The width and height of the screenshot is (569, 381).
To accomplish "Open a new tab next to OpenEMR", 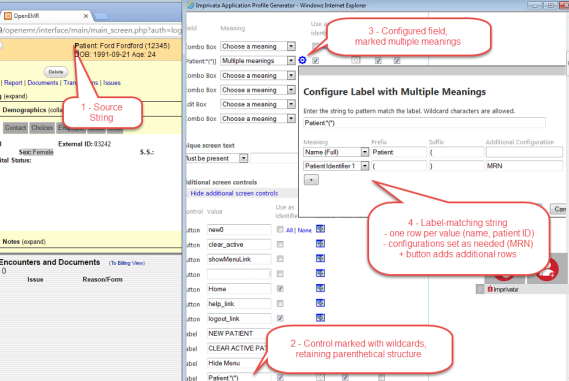I will coord(101,16).
